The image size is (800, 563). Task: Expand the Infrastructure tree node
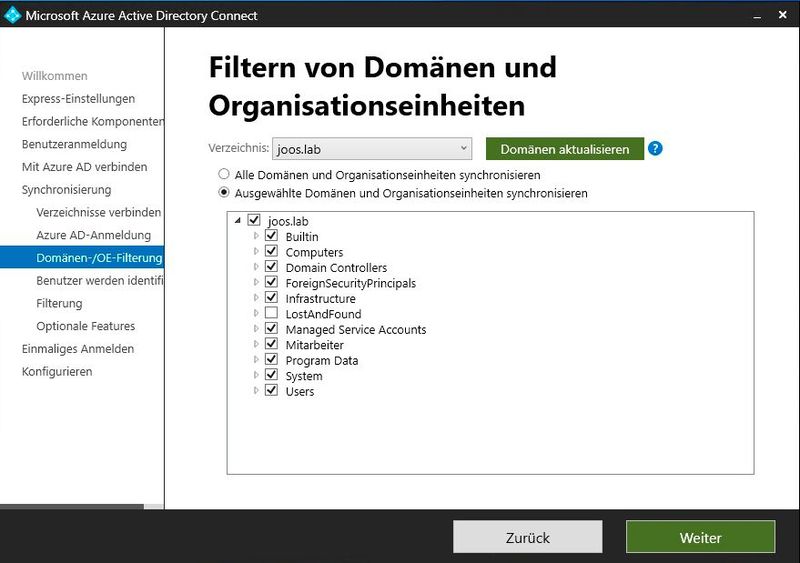tap(256, 298)
